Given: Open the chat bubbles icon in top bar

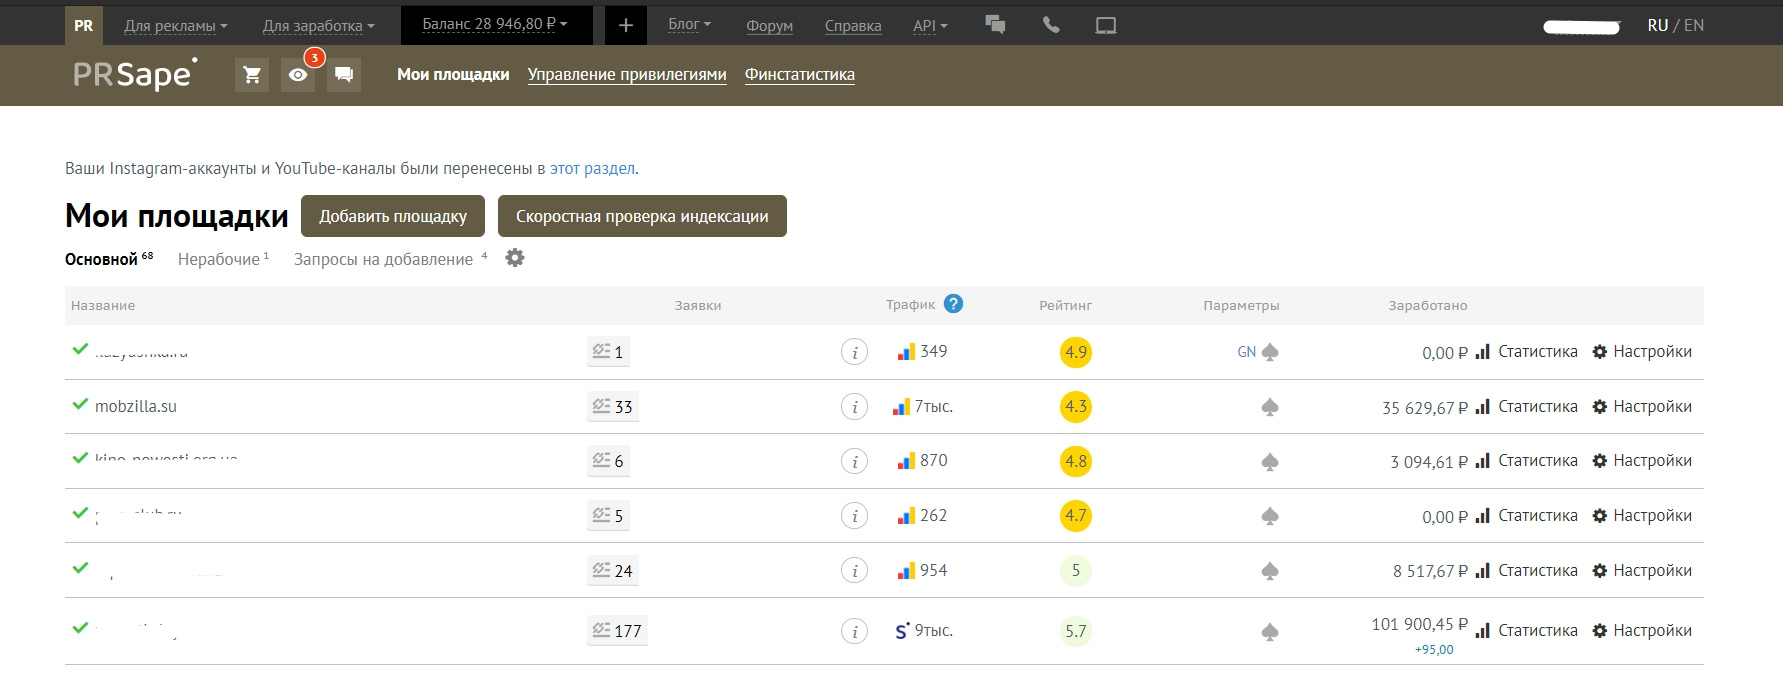Looking at the screenshot, I should (995, 25).
